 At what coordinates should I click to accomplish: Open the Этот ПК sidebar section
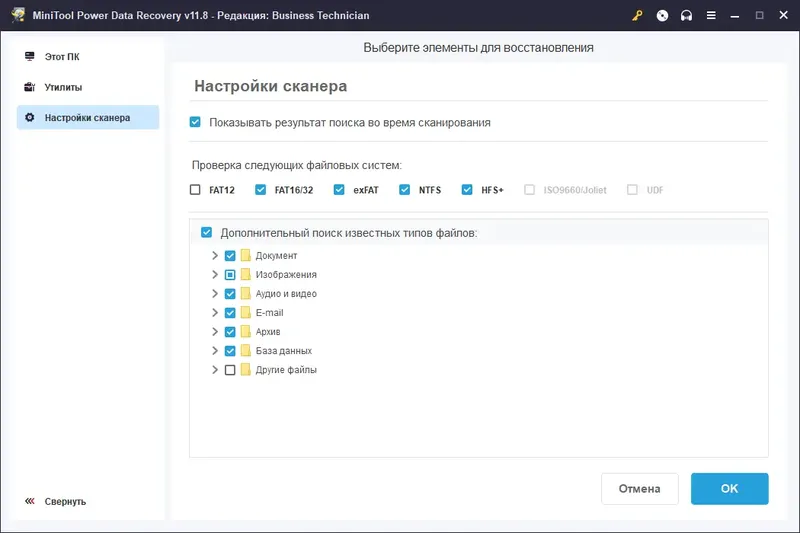88,56
